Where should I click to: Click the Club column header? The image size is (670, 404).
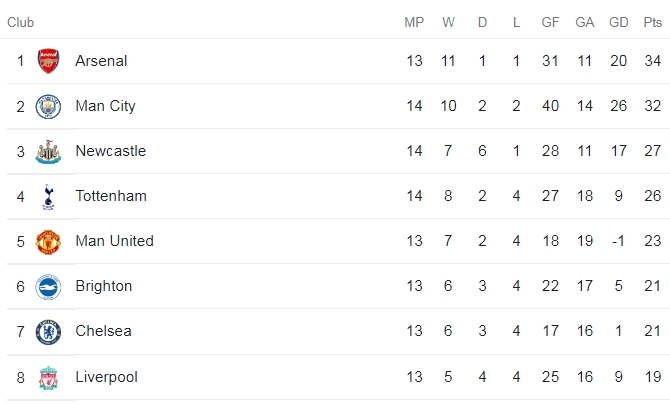point(21,22)
